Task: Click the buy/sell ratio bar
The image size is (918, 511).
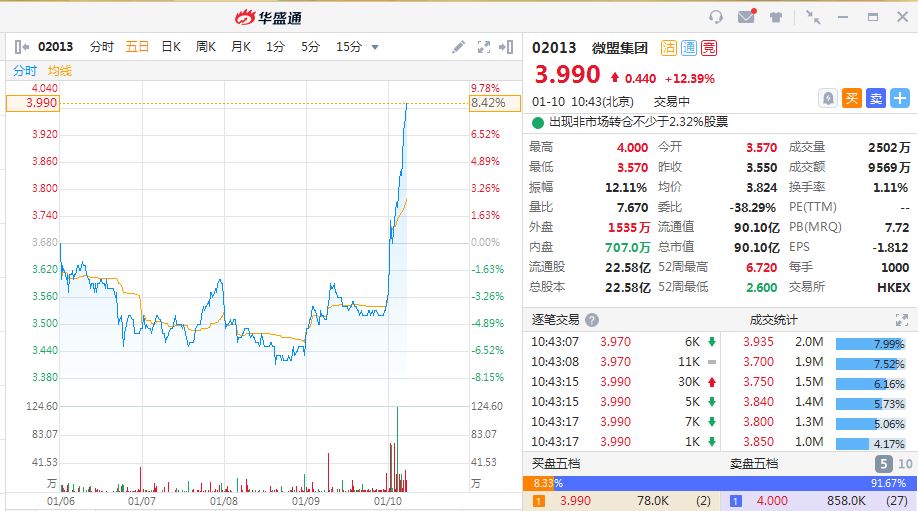Action: tap(720, 482)
